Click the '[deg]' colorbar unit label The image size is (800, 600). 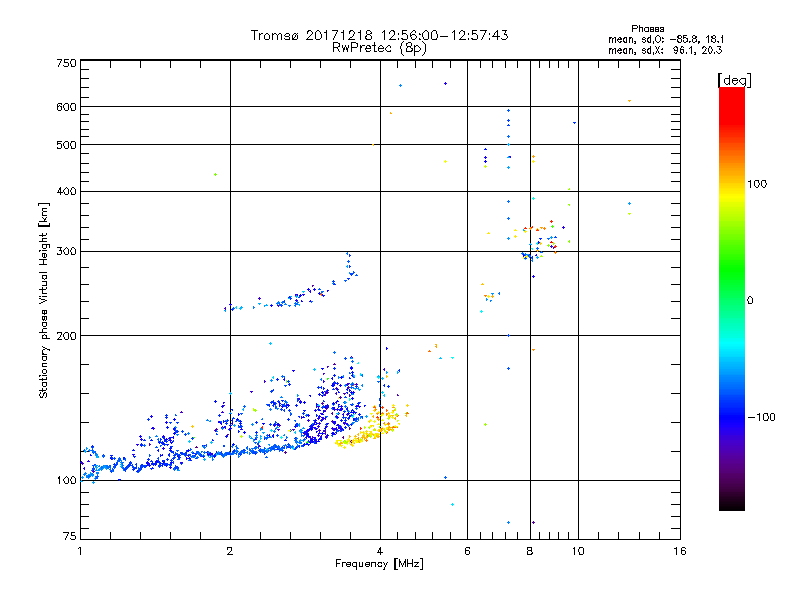(x=734, y=80)
